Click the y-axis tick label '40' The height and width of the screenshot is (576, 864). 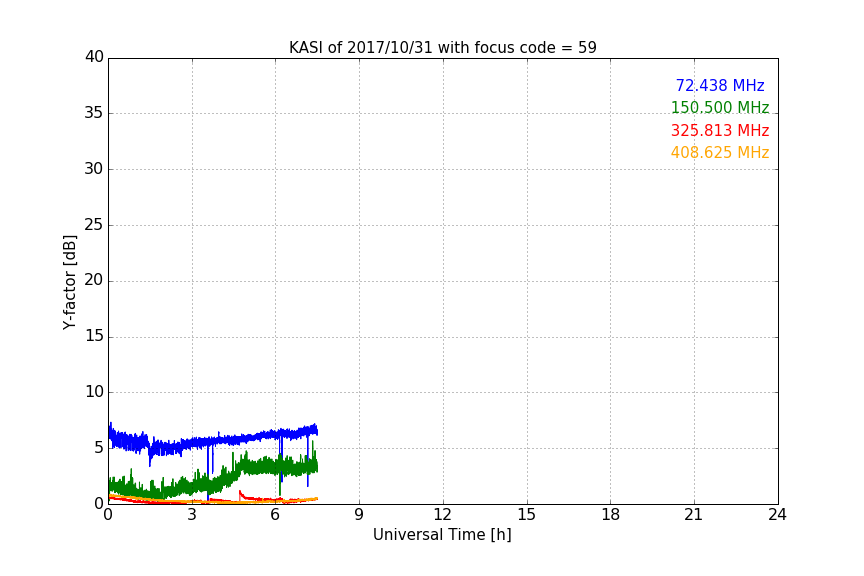(x=94, y=57)
